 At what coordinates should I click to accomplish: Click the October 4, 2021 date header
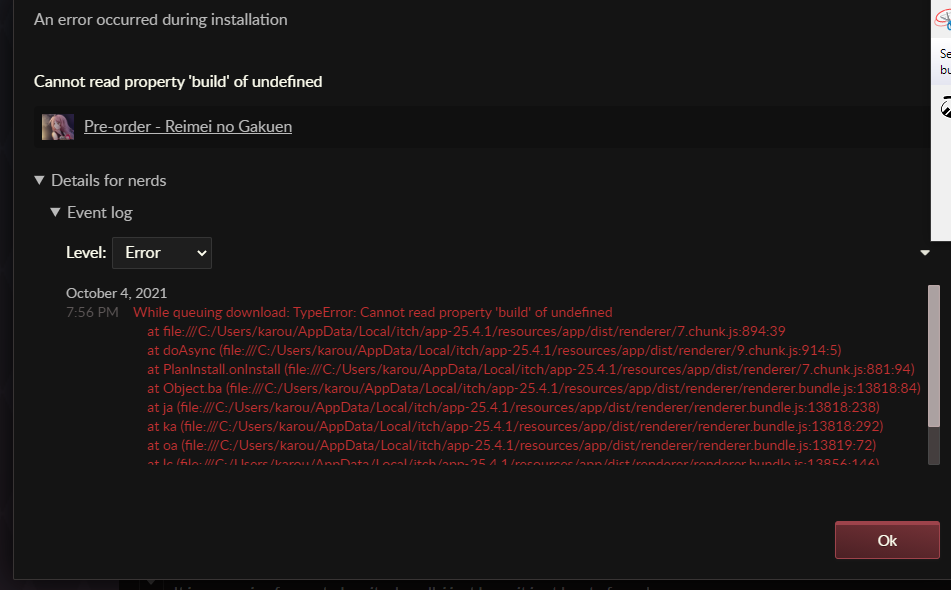[116, 293]
